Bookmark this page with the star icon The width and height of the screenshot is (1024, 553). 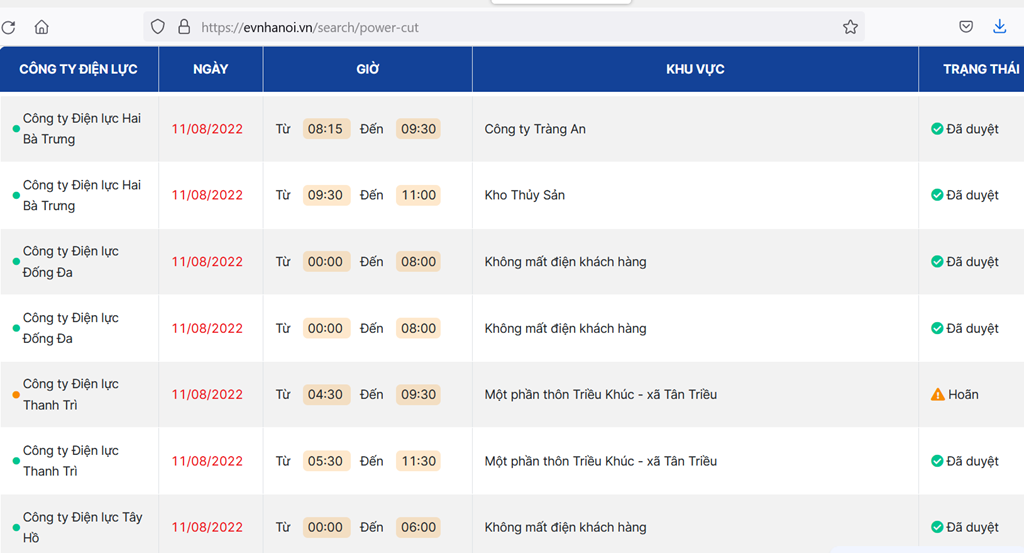(850, 27)
